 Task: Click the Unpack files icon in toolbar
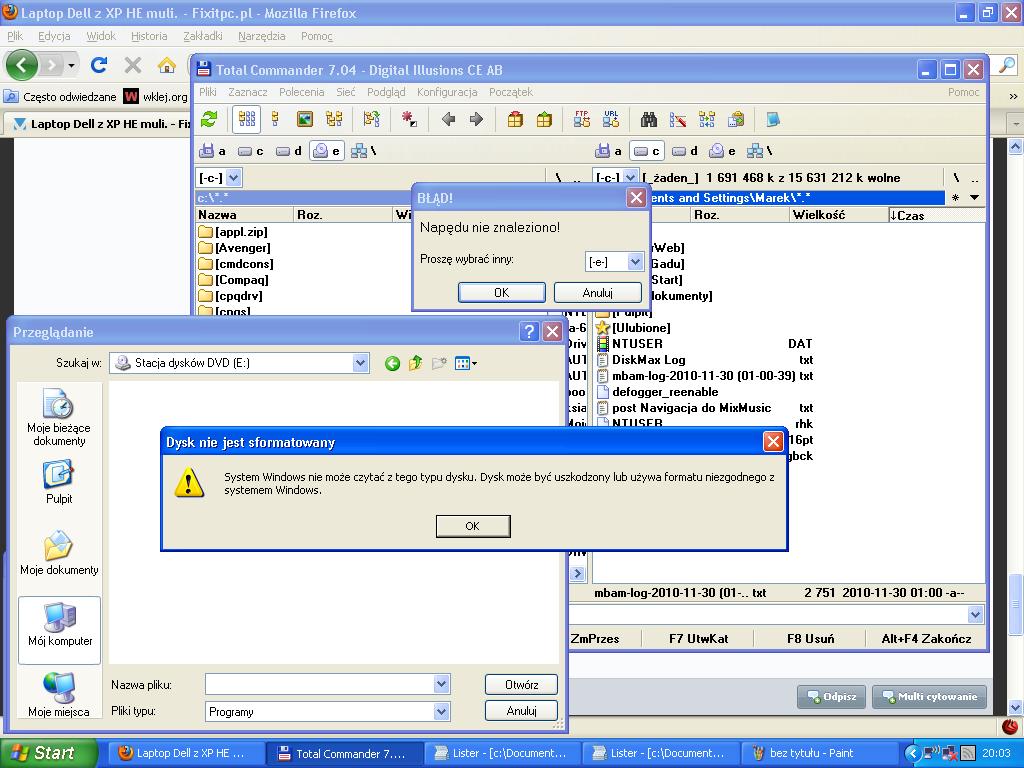click(544, 120)
